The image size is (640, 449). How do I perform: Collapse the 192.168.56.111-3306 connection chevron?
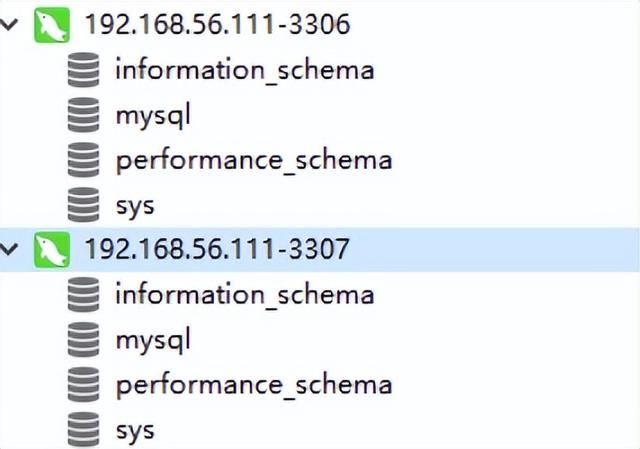9,25
